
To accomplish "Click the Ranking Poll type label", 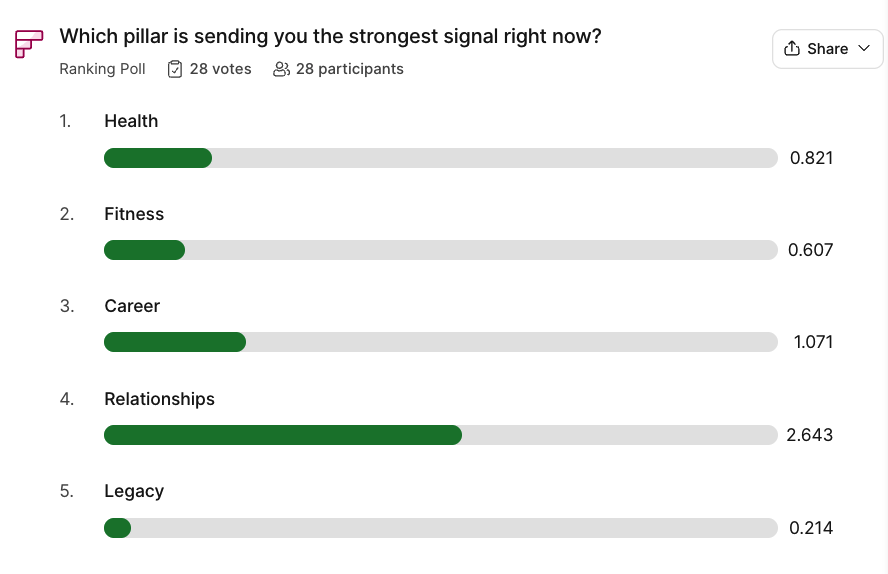I will pyautogui.click(x=102, y=69).
